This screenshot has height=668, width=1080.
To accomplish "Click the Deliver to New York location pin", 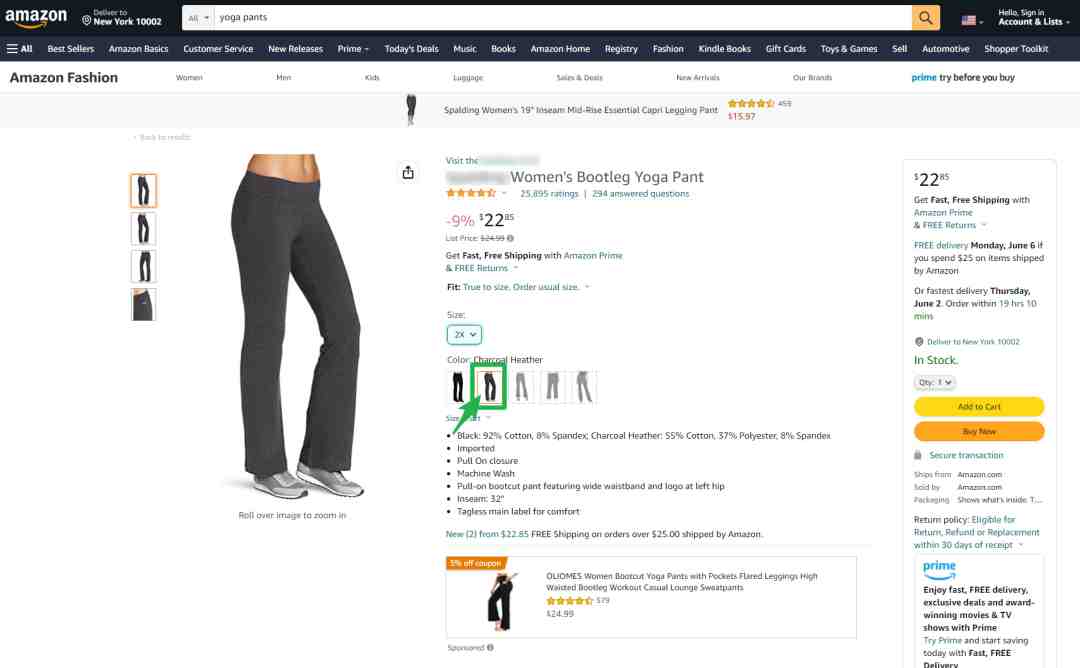I will pyautogui.click(x=87, y=21).
